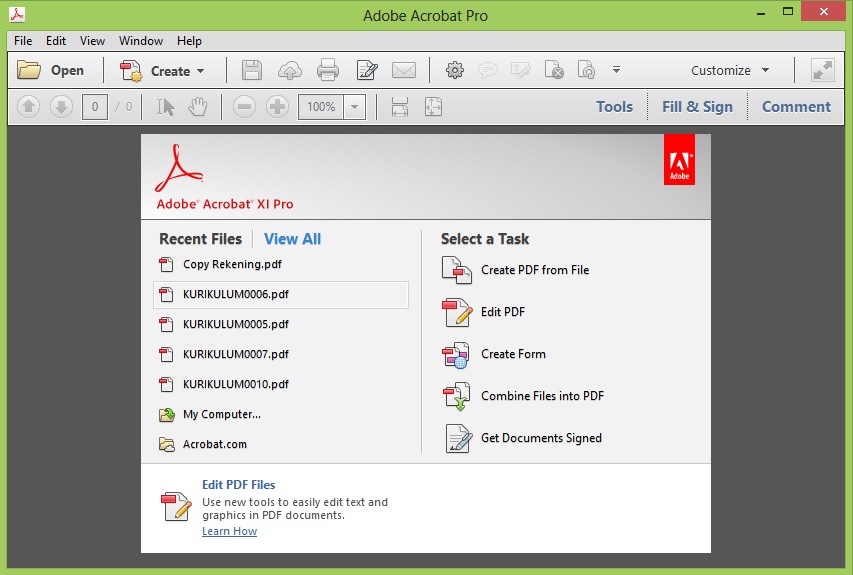
Task: Click the Save floppy disk icon
Action: coord(251,70)
